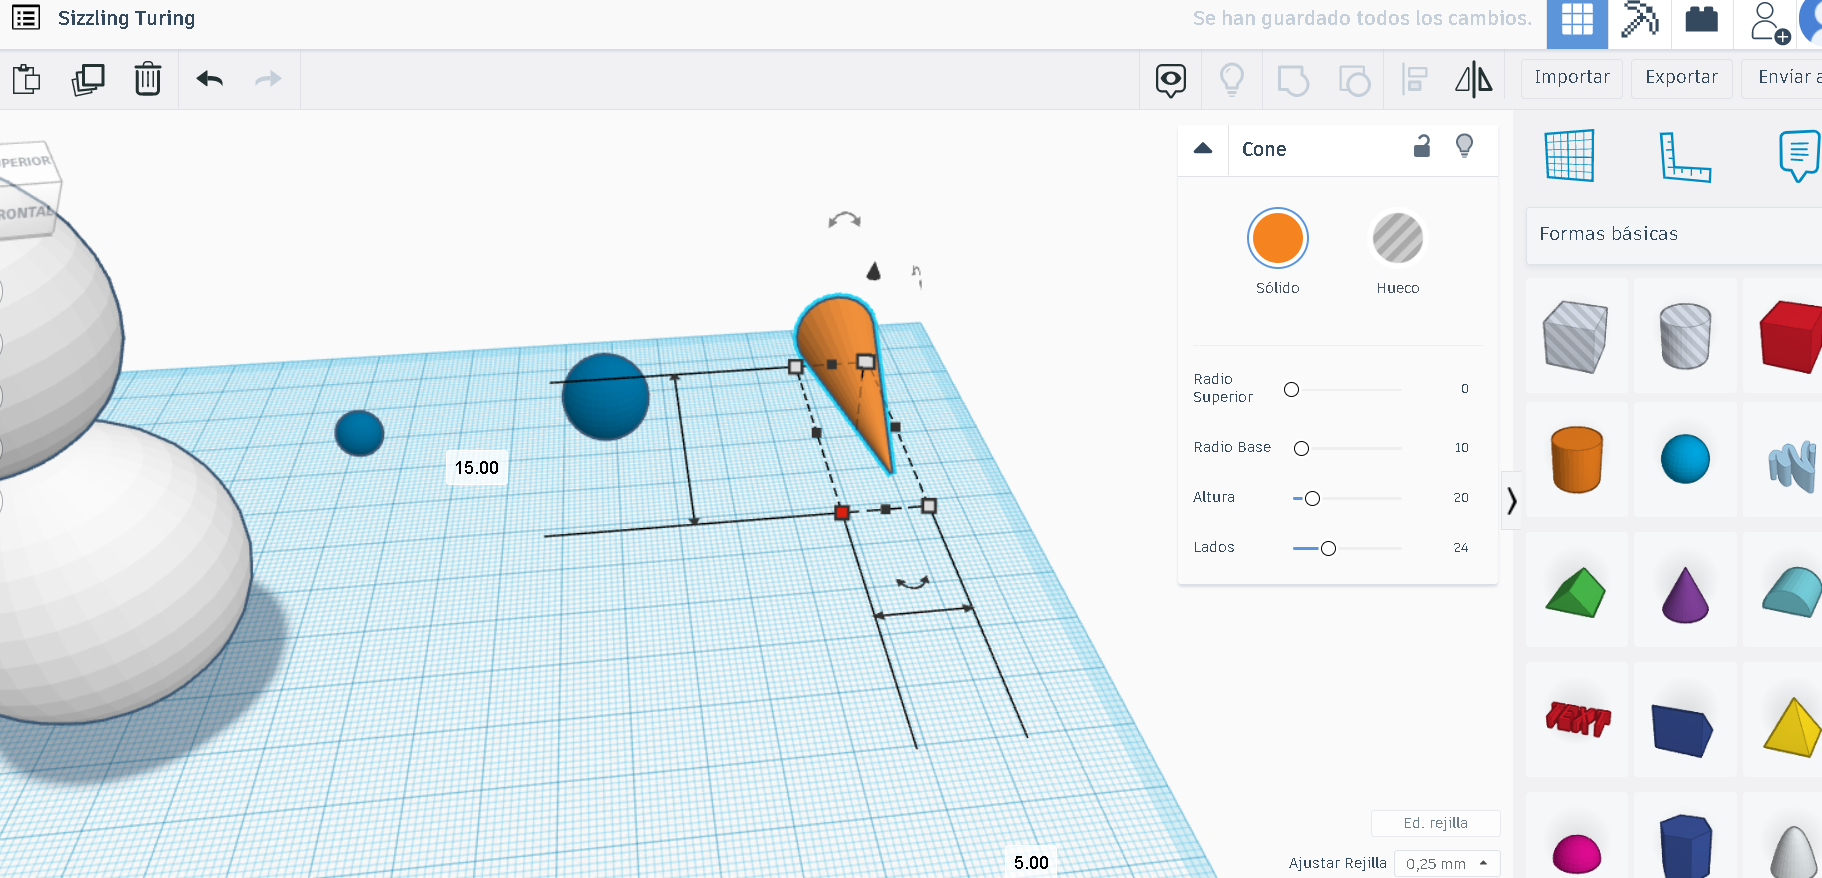1822x878 pixels.
Task: Open the Align tool
Action: (1415, 79)
